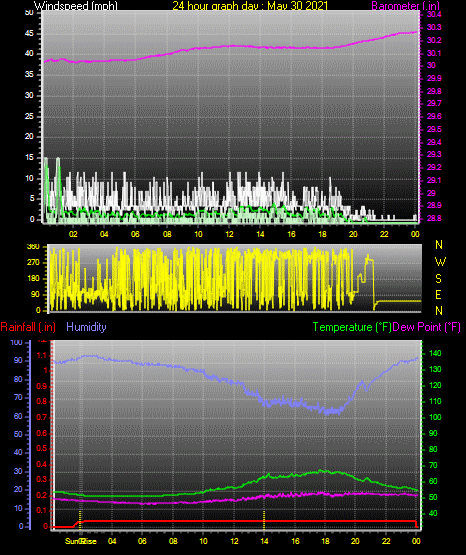Click the "E" compass direction label

click(x=438, y=294)
